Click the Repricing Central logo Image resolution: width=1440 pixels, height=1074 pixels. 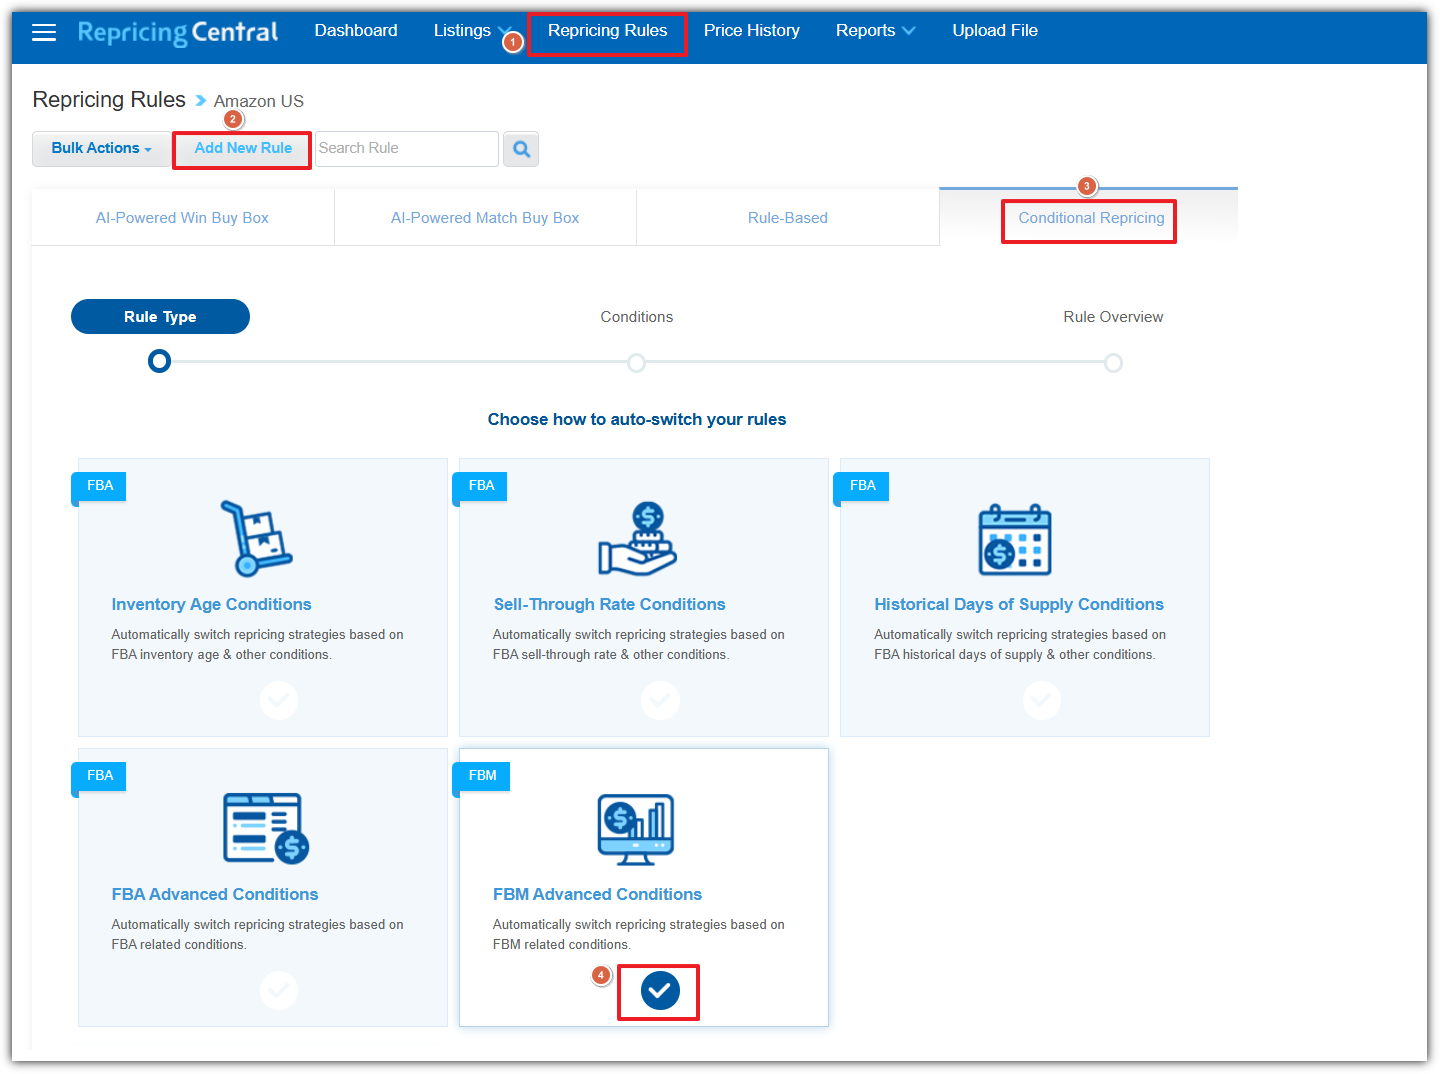(178, 32)
